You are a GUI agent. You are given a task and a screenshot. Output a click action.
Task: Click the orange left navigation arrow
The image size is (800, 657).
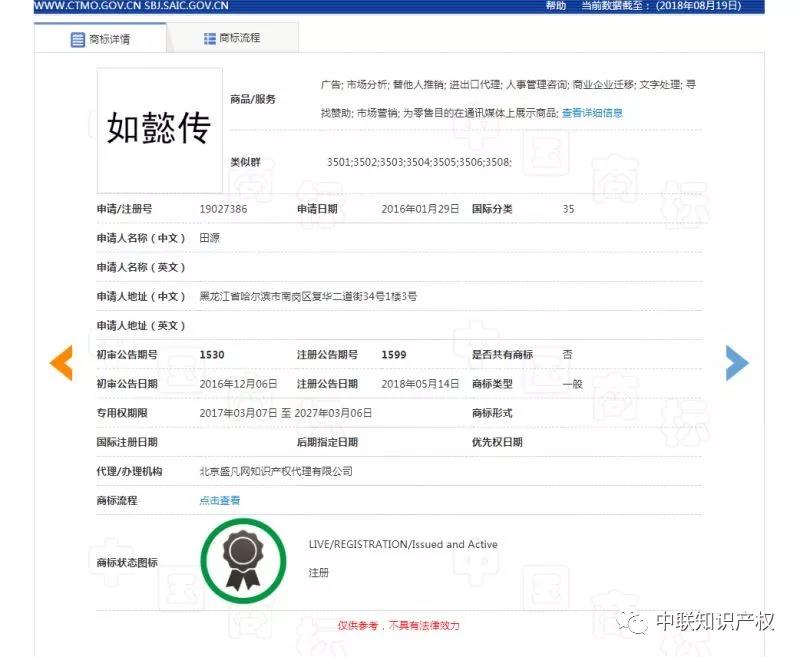[61, 363]
